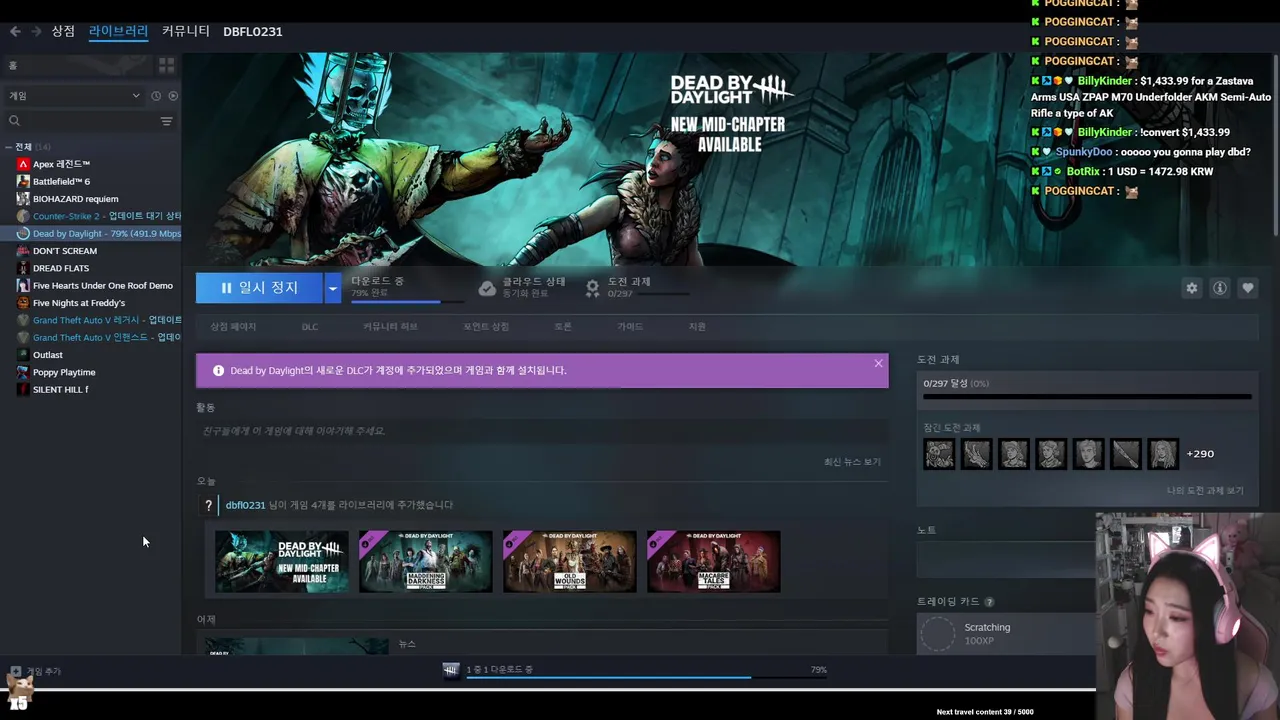
Task: Click the 게임 추가 button
Action: click(x=36, y=671)
